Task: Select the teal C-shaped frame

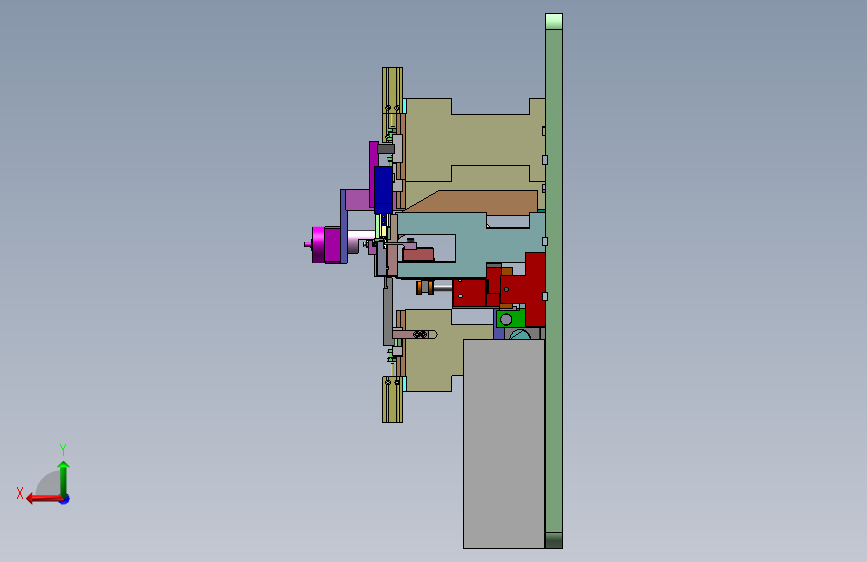Action: click(470, 243)
